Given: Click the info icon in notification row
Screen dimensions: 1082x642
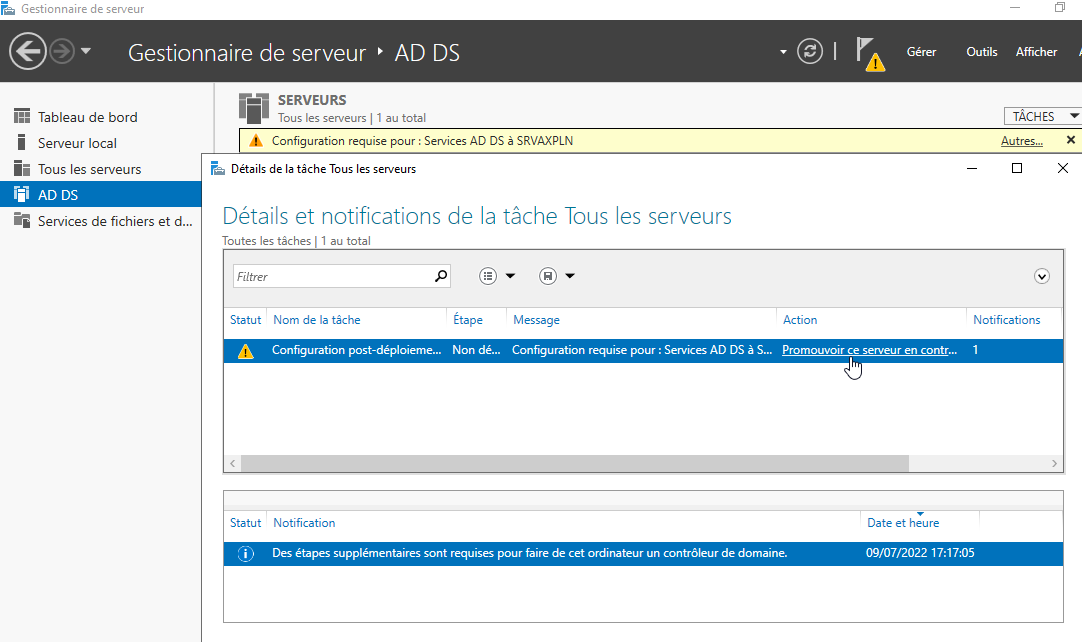Looking at the screenshot, I should coord(245,554).
